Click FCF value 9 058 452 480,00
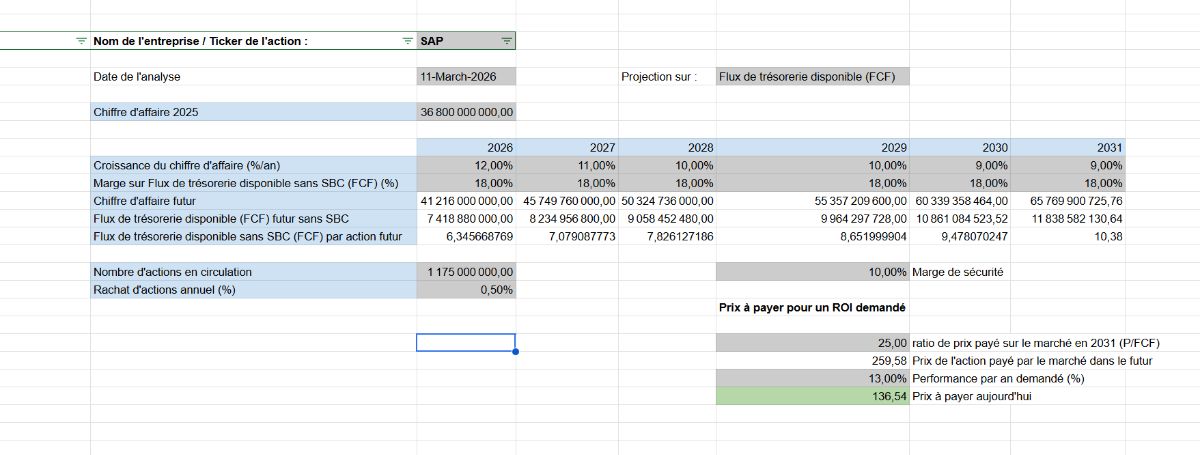1200x455 pixels. [667, 219]
